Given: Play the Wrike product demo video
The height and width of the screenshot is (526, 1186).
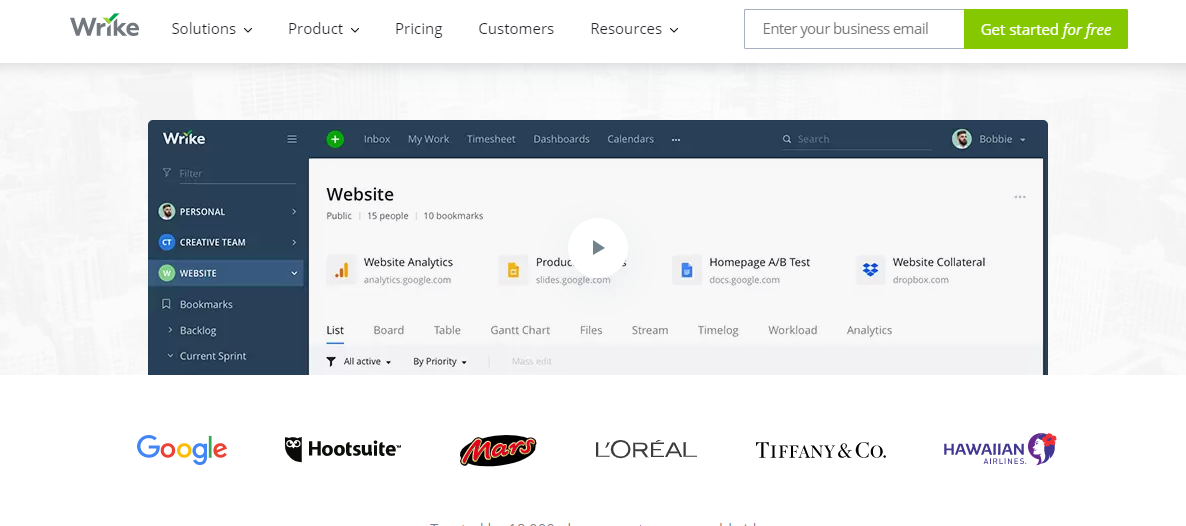Looking at the screenshot, I should coord(598,247).
